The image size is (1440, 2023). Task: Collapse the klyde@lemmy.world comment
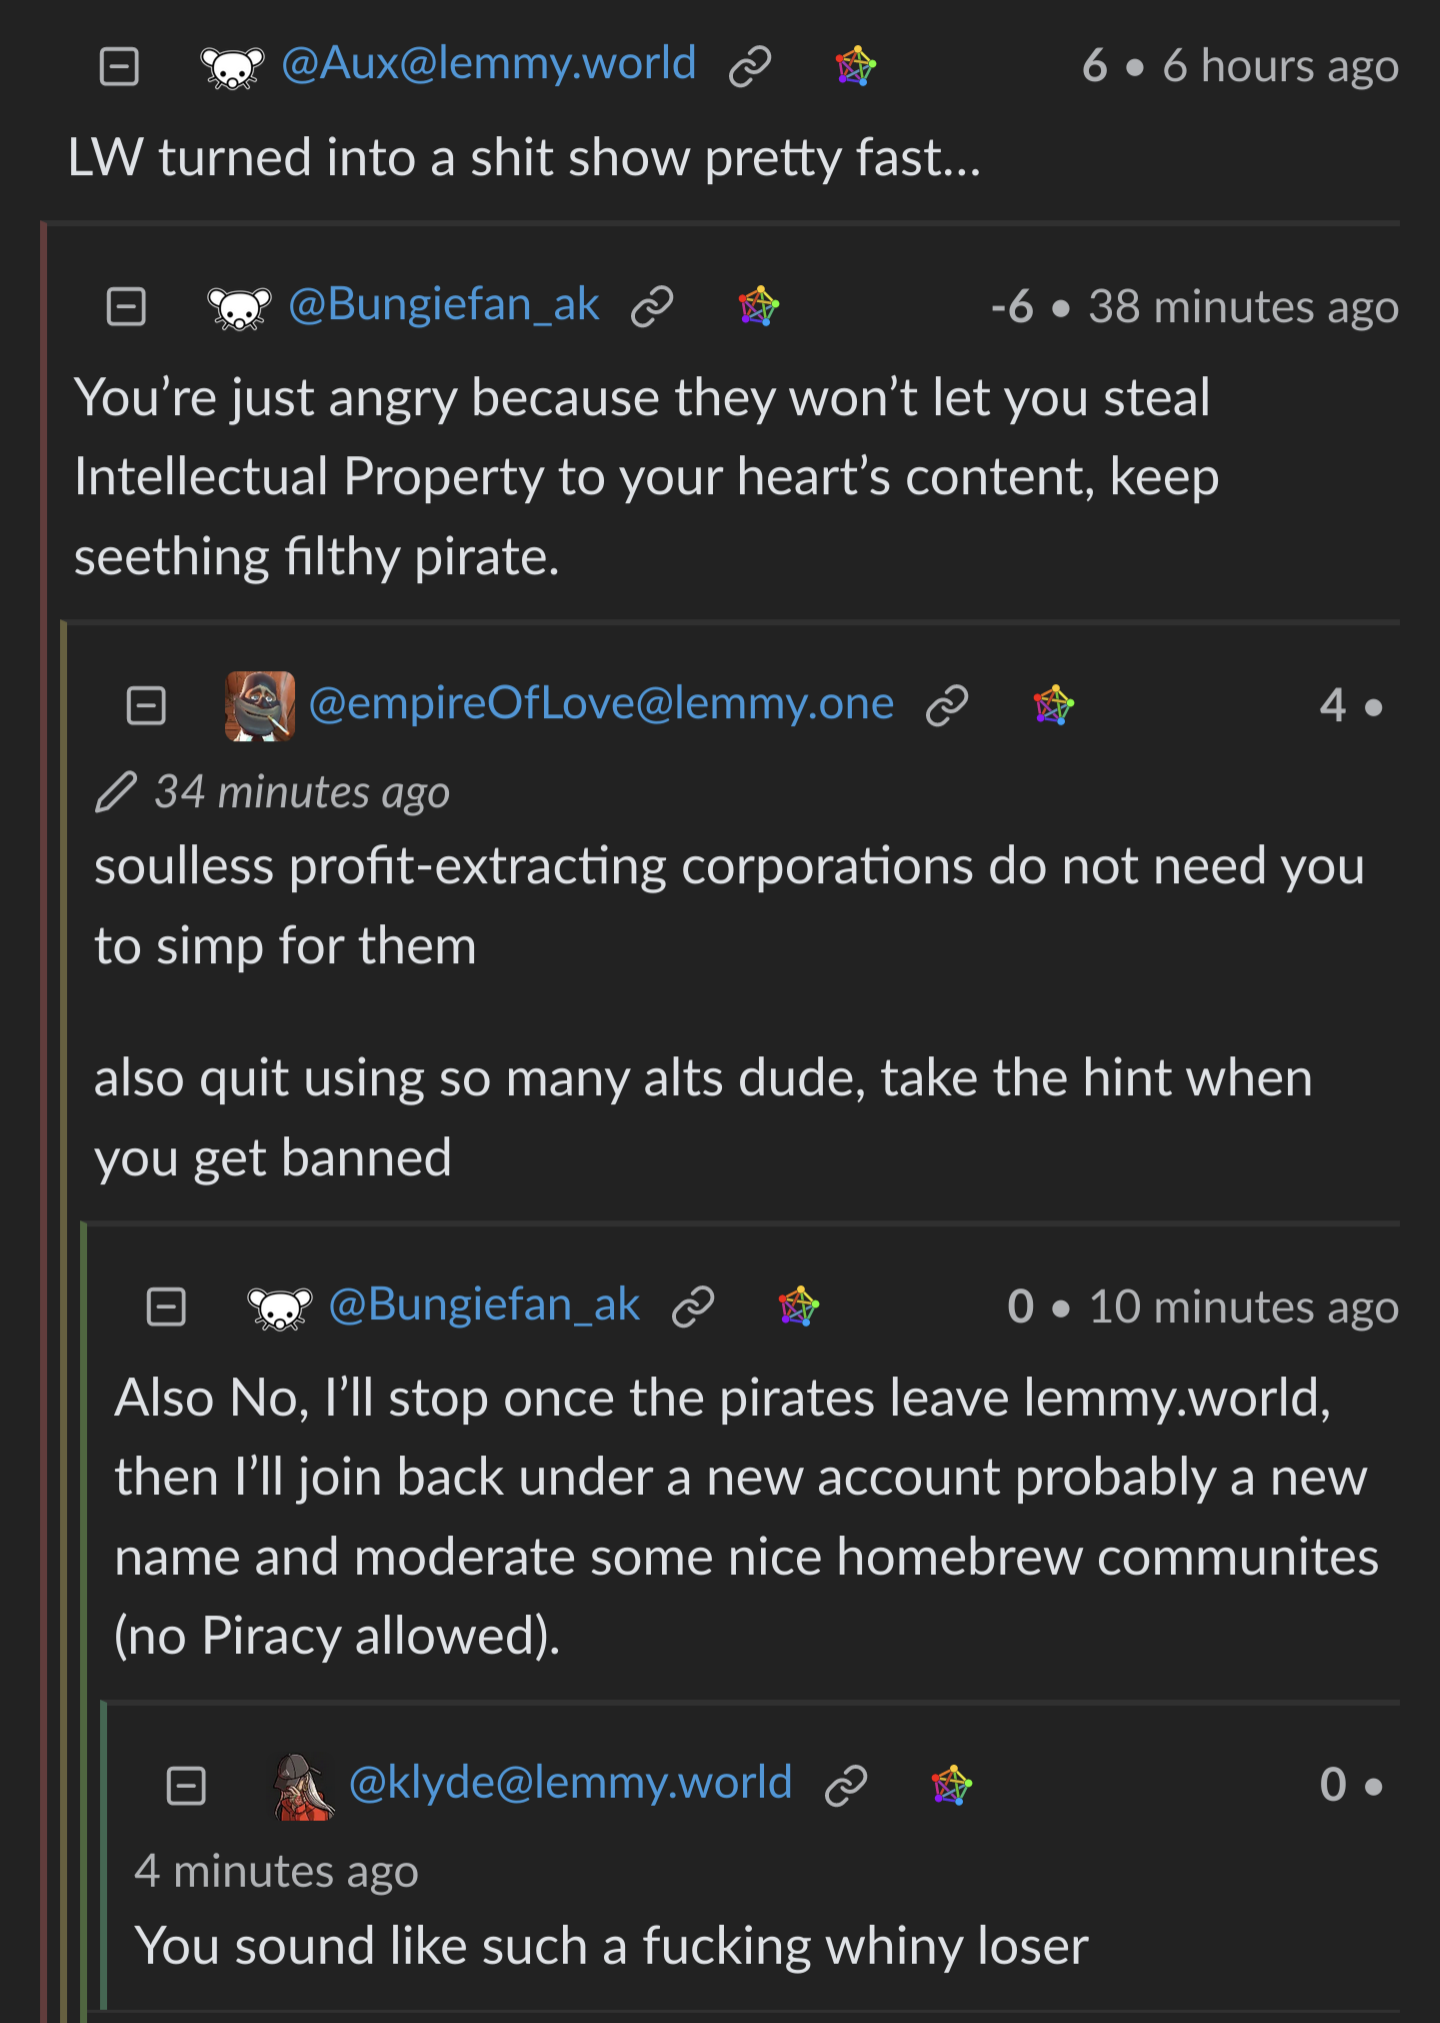pyautogui.click(x=186, y=1786)
